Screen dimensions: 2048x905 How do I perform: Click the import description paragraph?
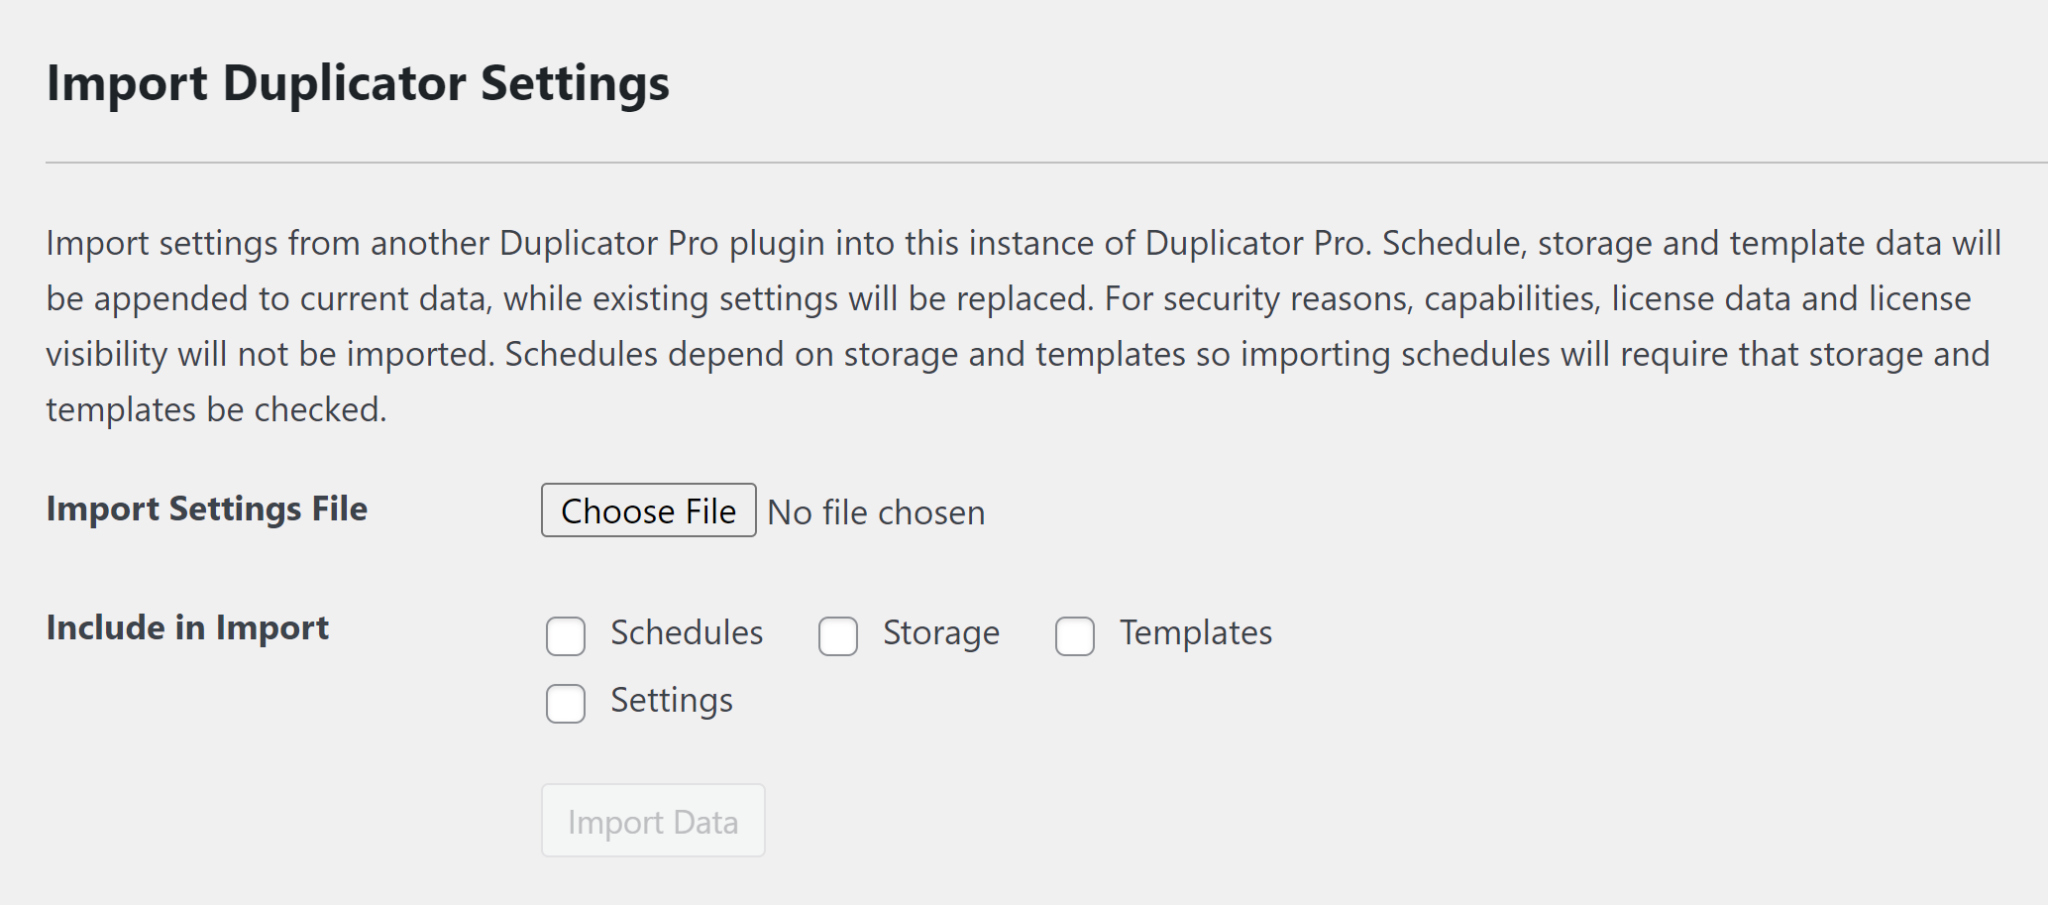point(1020,325)
